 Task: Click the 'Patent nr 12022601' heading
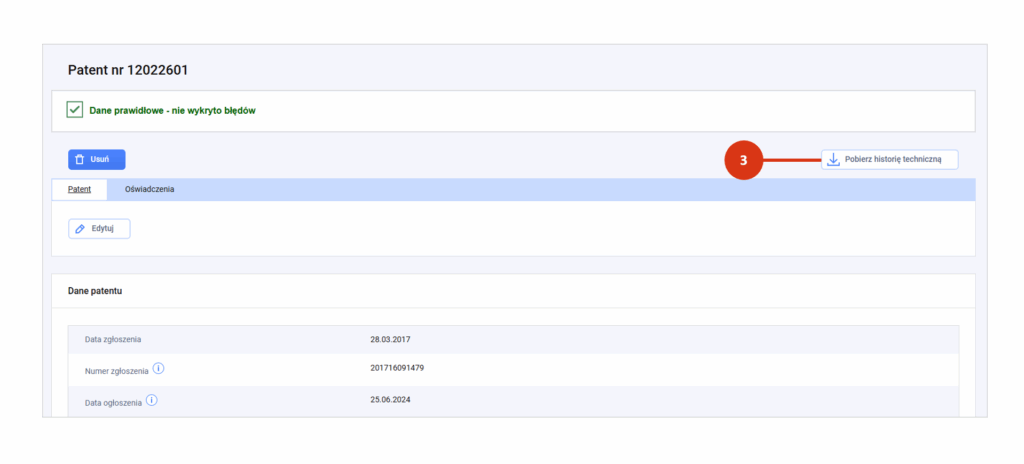point(128,70)
